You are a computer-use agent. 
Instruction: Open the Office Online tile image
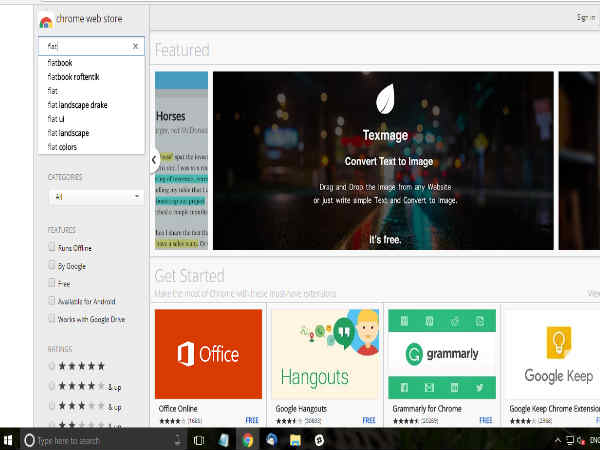coord(209,354)
